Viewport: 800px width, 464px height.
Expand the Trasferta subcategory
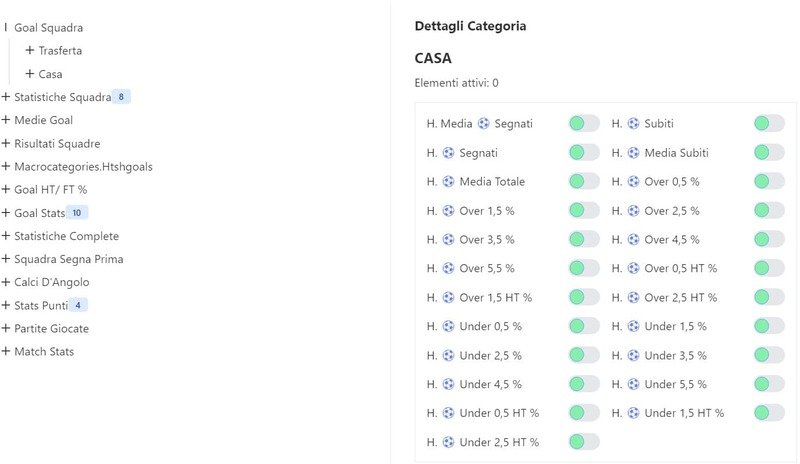coord(30,50)
